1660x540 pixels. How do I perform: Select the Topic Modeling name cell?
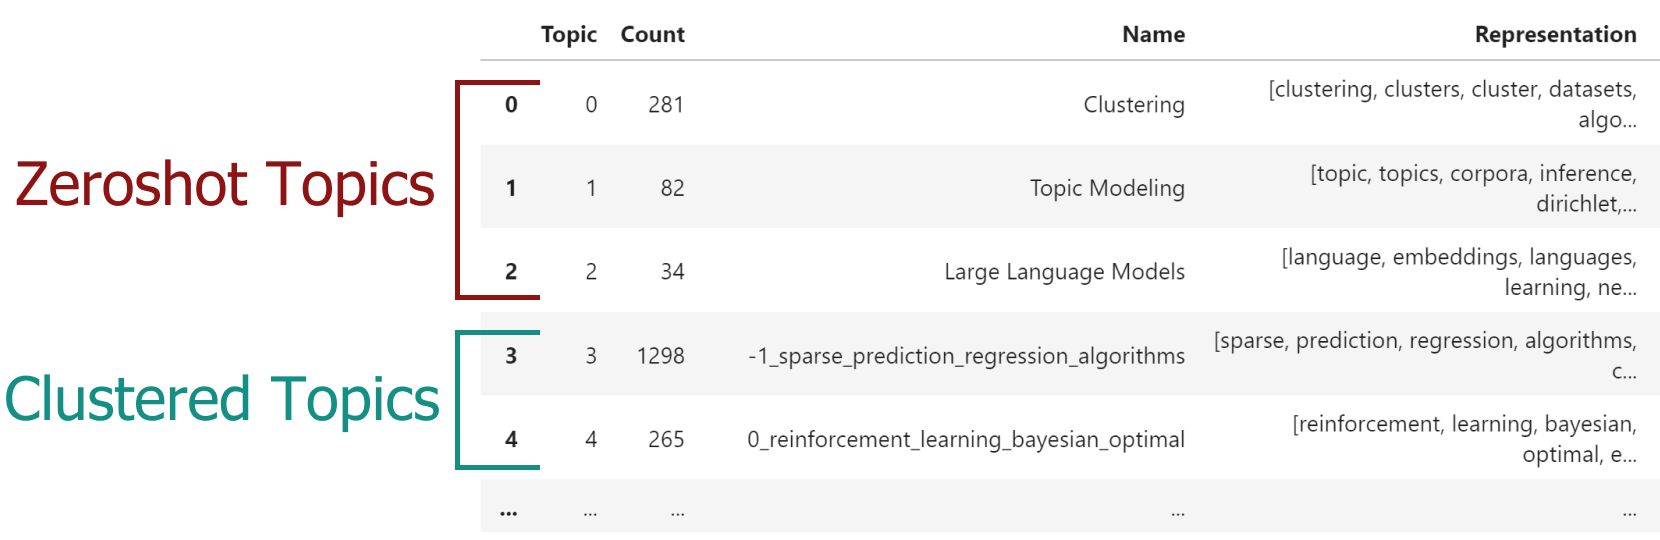click(1107, 189)
